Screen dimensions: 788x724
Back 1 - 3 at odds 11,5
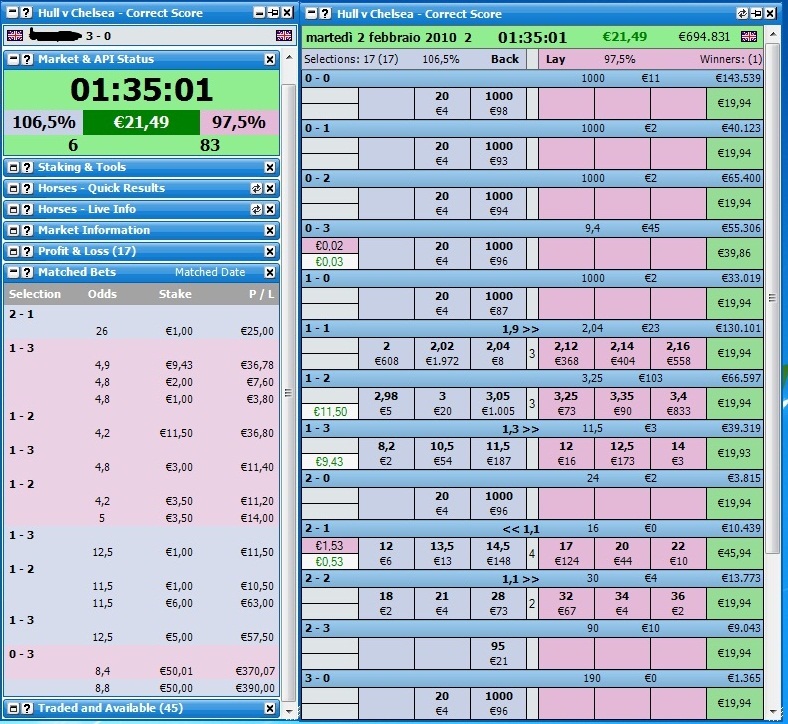coord(498,453)
